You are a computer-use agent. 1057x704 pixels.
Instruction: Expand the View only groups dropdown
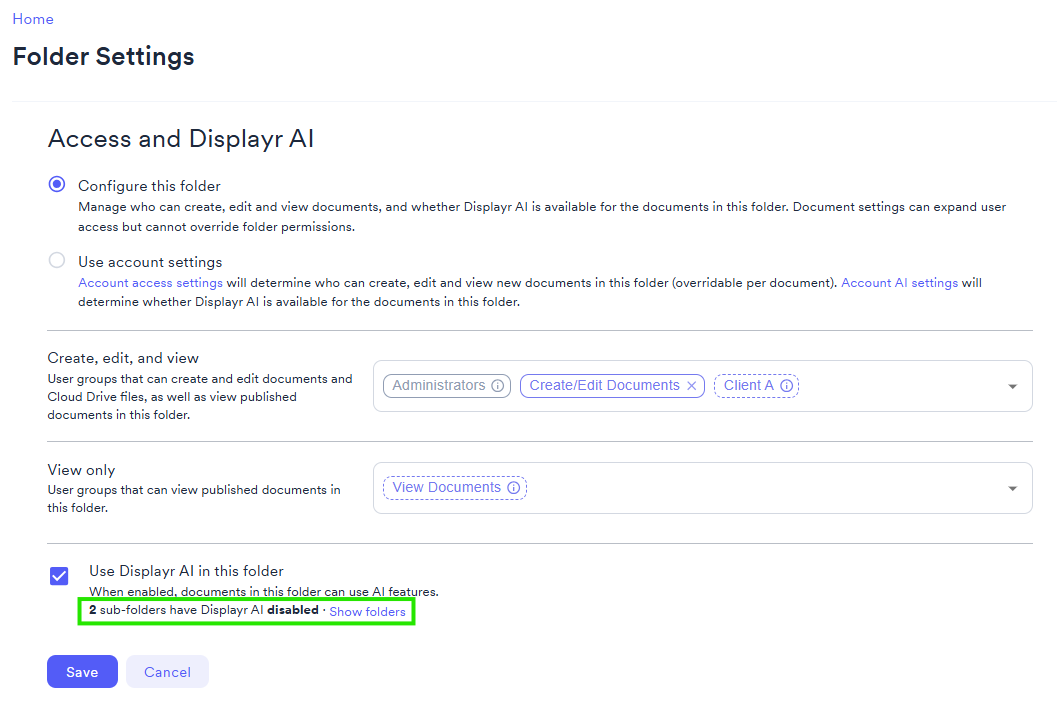(1012, 488)
